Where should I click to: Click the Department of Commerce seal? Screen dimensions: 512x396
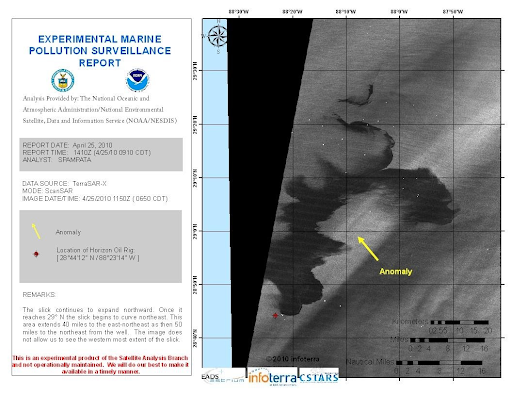click(63, 80)
